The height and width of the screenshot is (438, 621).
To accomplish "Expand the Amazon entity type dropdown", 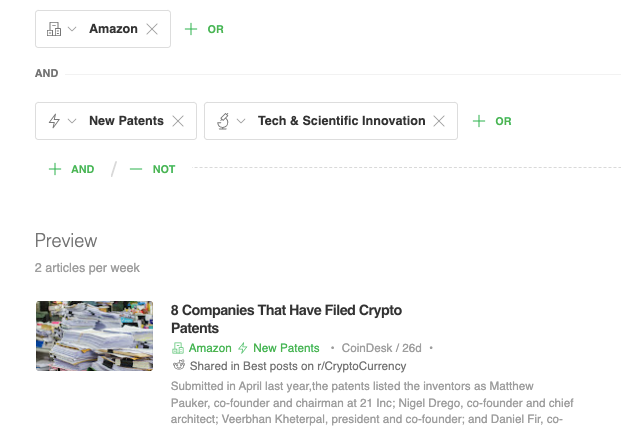I will pyautogui.click(x=72, y=29).
